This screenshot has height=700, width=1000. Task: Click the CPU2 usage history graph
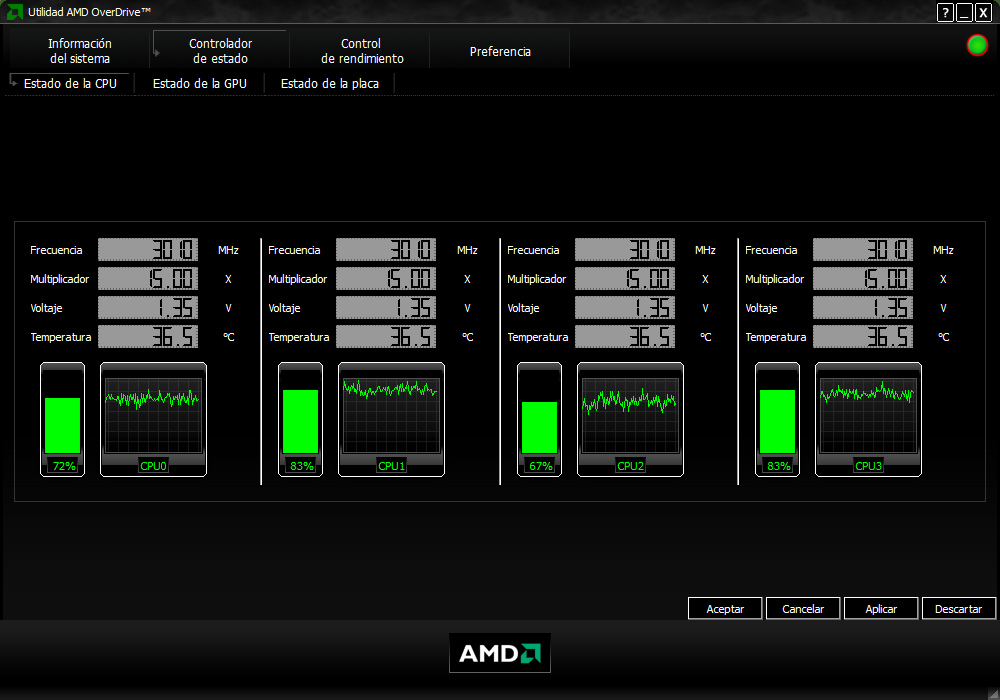[630, 415]
